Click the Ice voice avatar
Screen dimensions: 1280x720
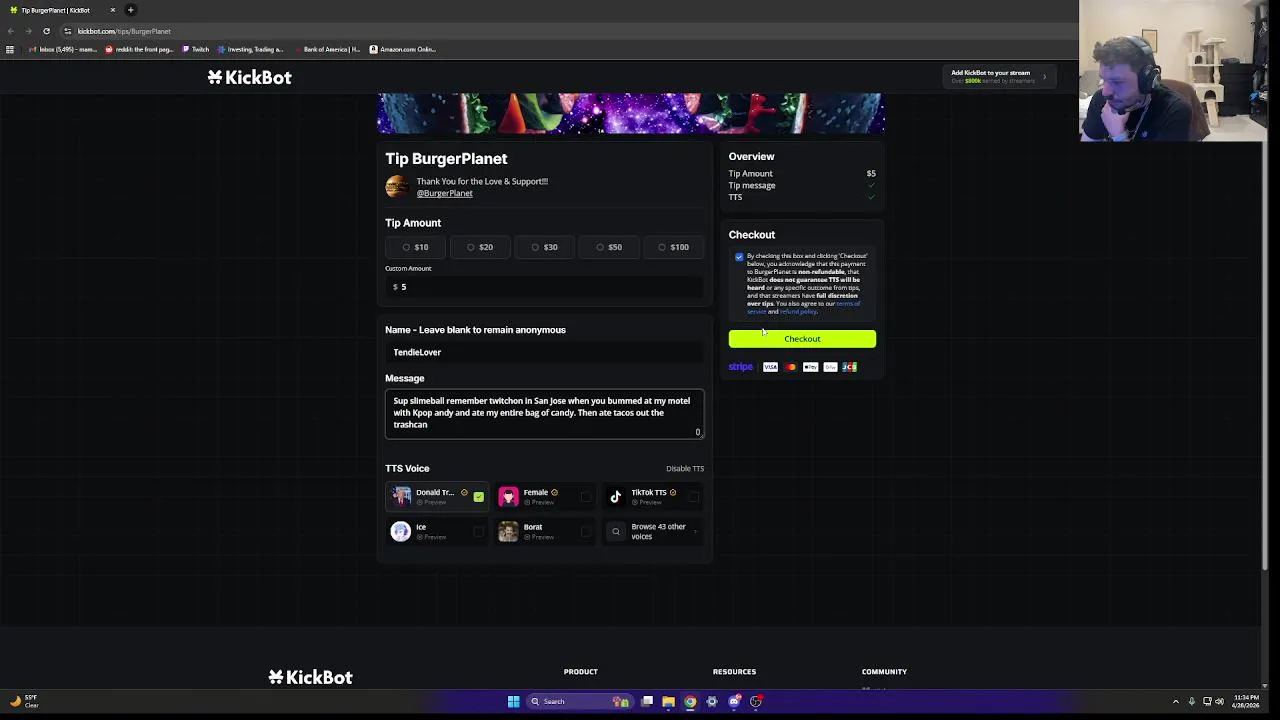tap(401, 531)
